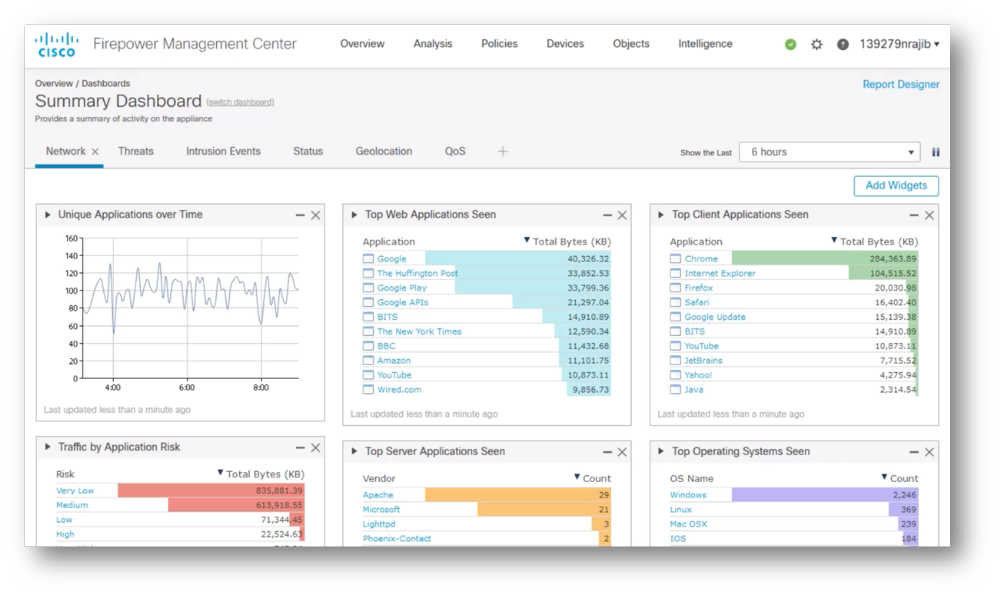Switch to the Intrusion Events tab
The width and height of the screenshot is (1000, 596).
pyautogui.click(x=223, y=152)
